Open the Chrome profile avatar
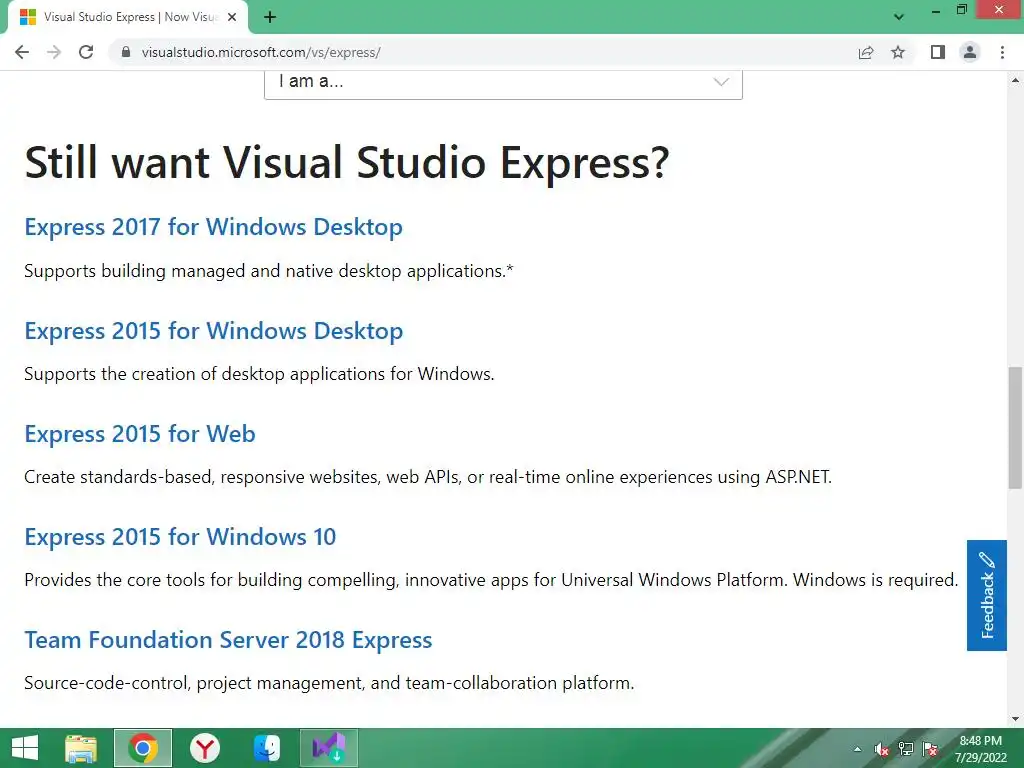1024x768 pixels. pos(970,52)
